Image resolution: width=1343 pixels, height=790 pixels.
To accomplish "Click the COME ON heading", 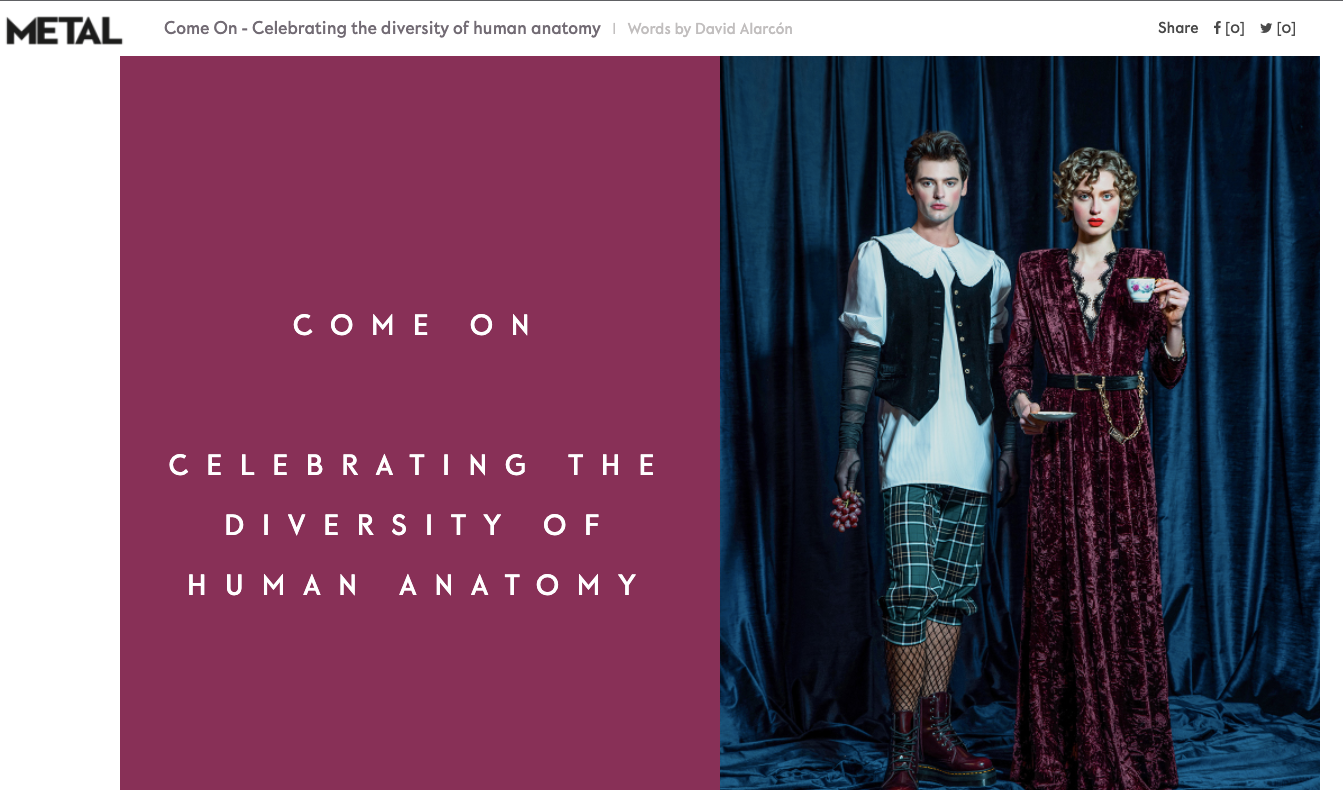I will [414, 325].
